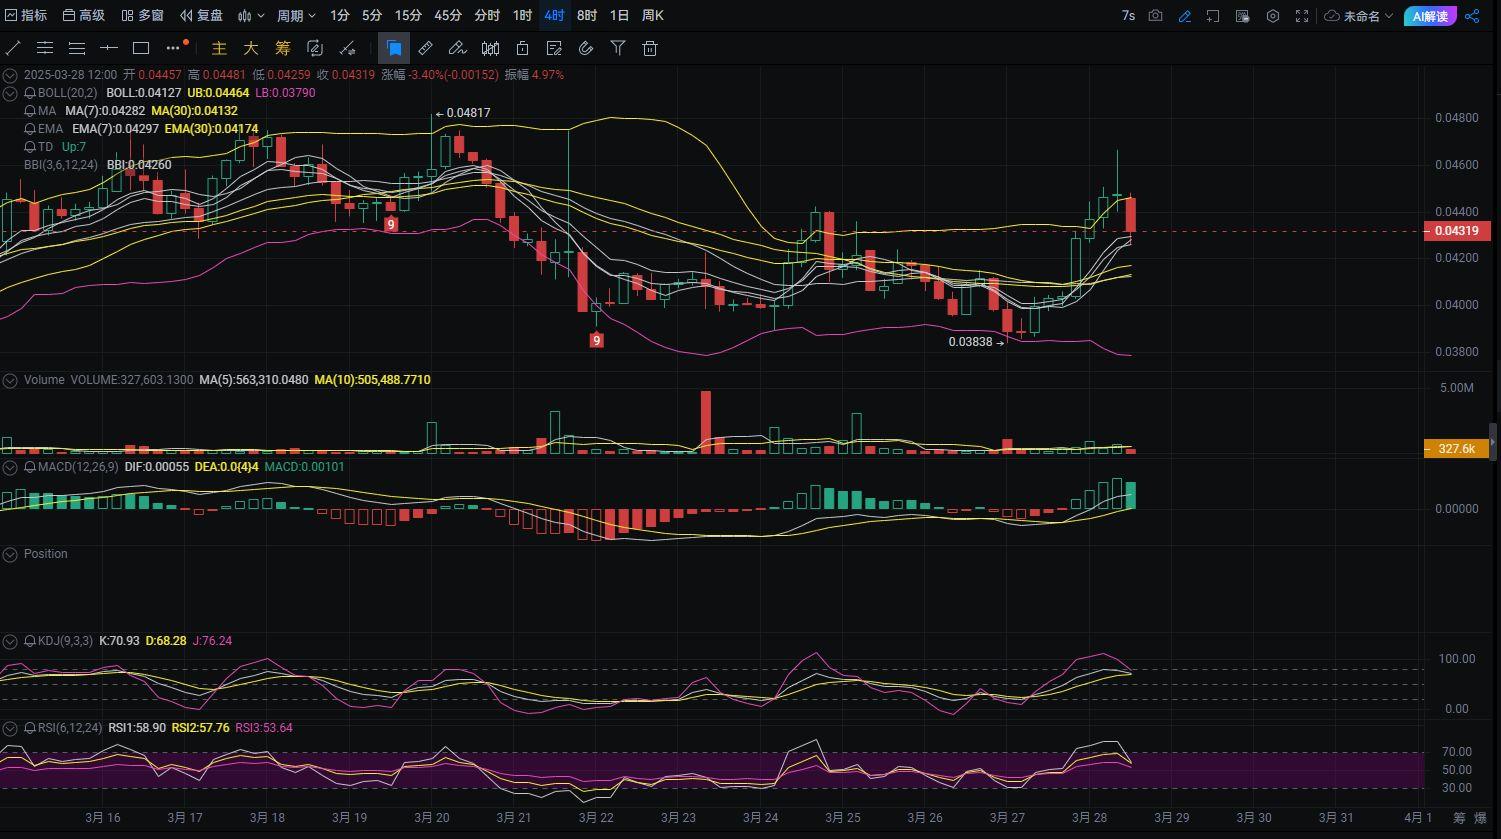Switch to the 分时 timeframe
The image size is (1501, 839).
[x=487, y=15]
